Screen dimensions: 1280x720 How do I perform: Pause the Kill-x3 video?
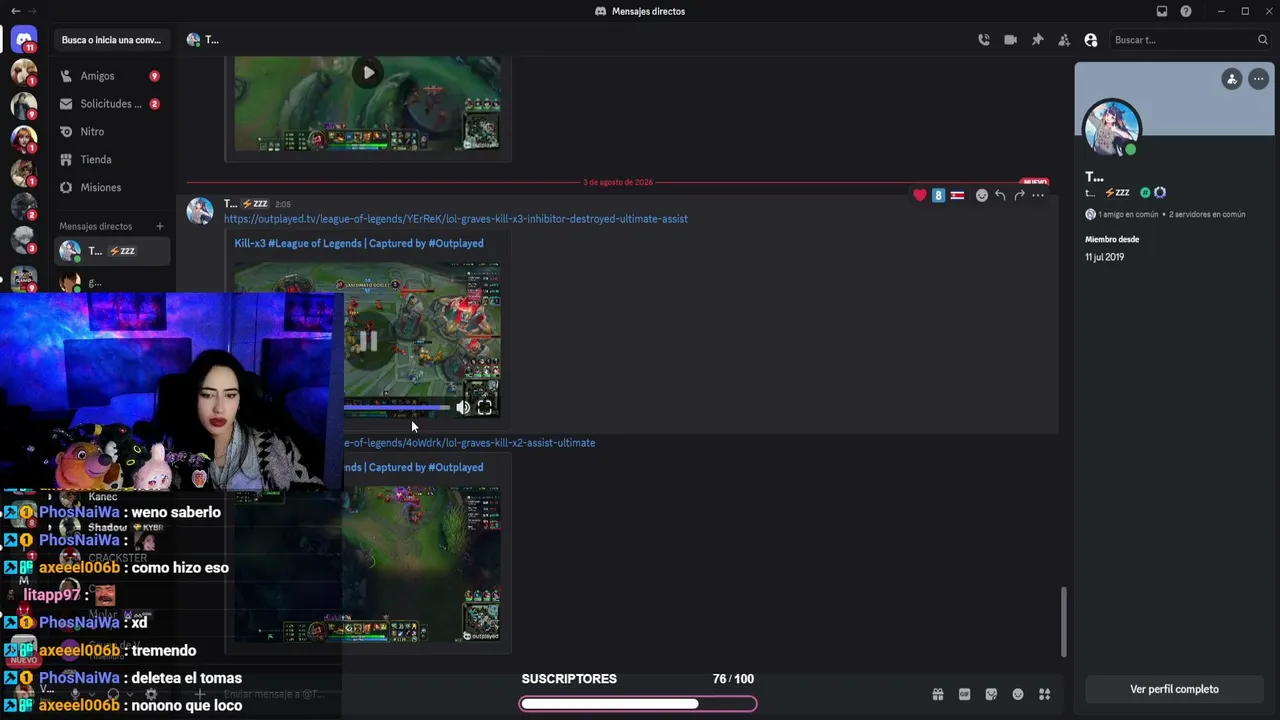(x=368, y=341)
